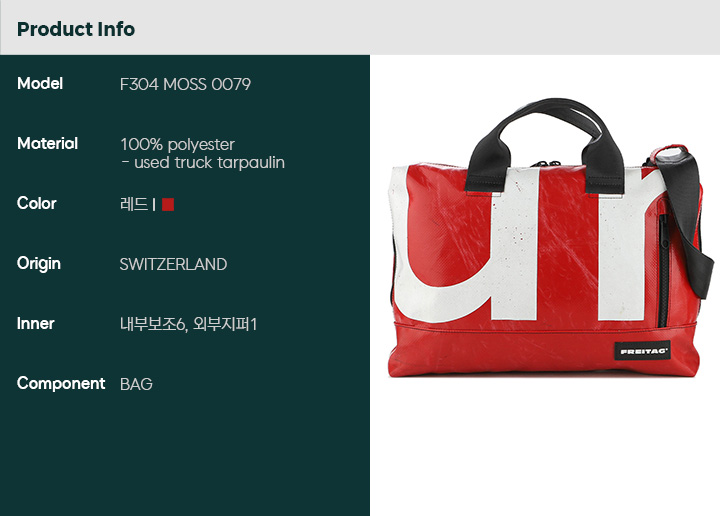Click the Component label

pyautogui.click(x=61, y=384)
